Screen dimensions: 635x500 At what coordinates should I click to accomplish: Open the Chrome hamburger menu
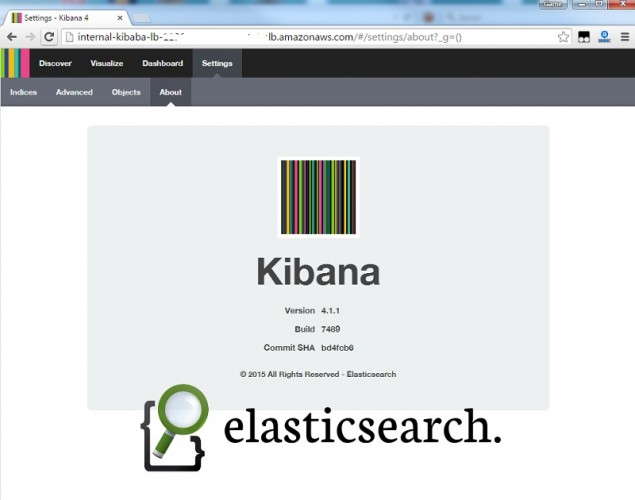click(x=625, y=37)
